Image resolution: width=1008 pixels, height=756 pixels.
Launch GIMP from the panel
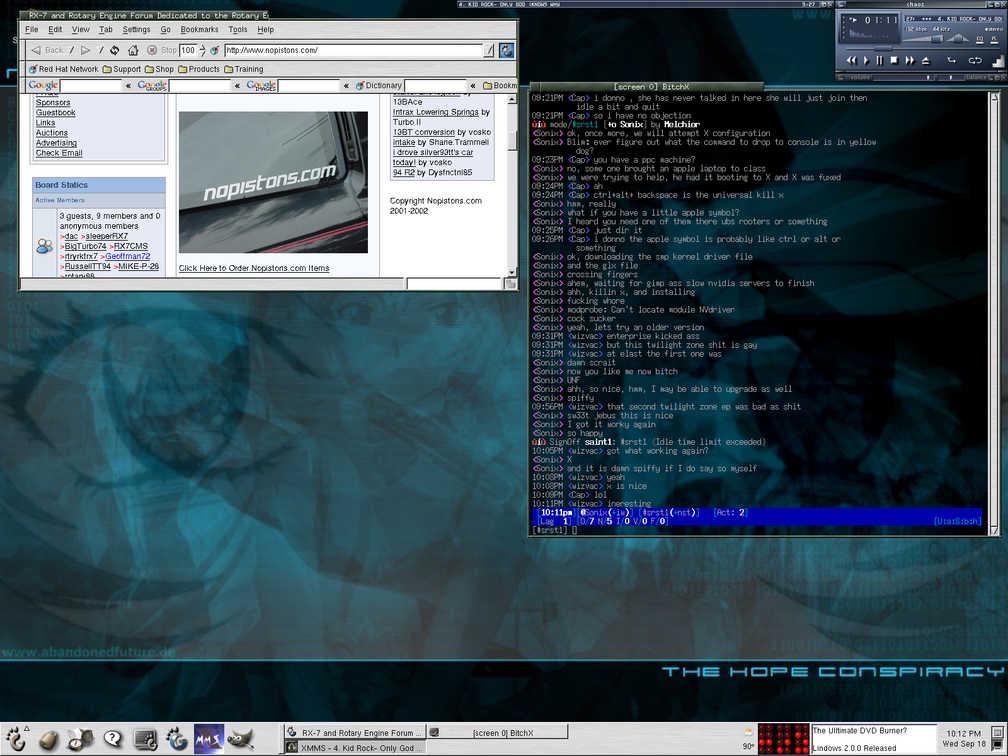(241, 739)
